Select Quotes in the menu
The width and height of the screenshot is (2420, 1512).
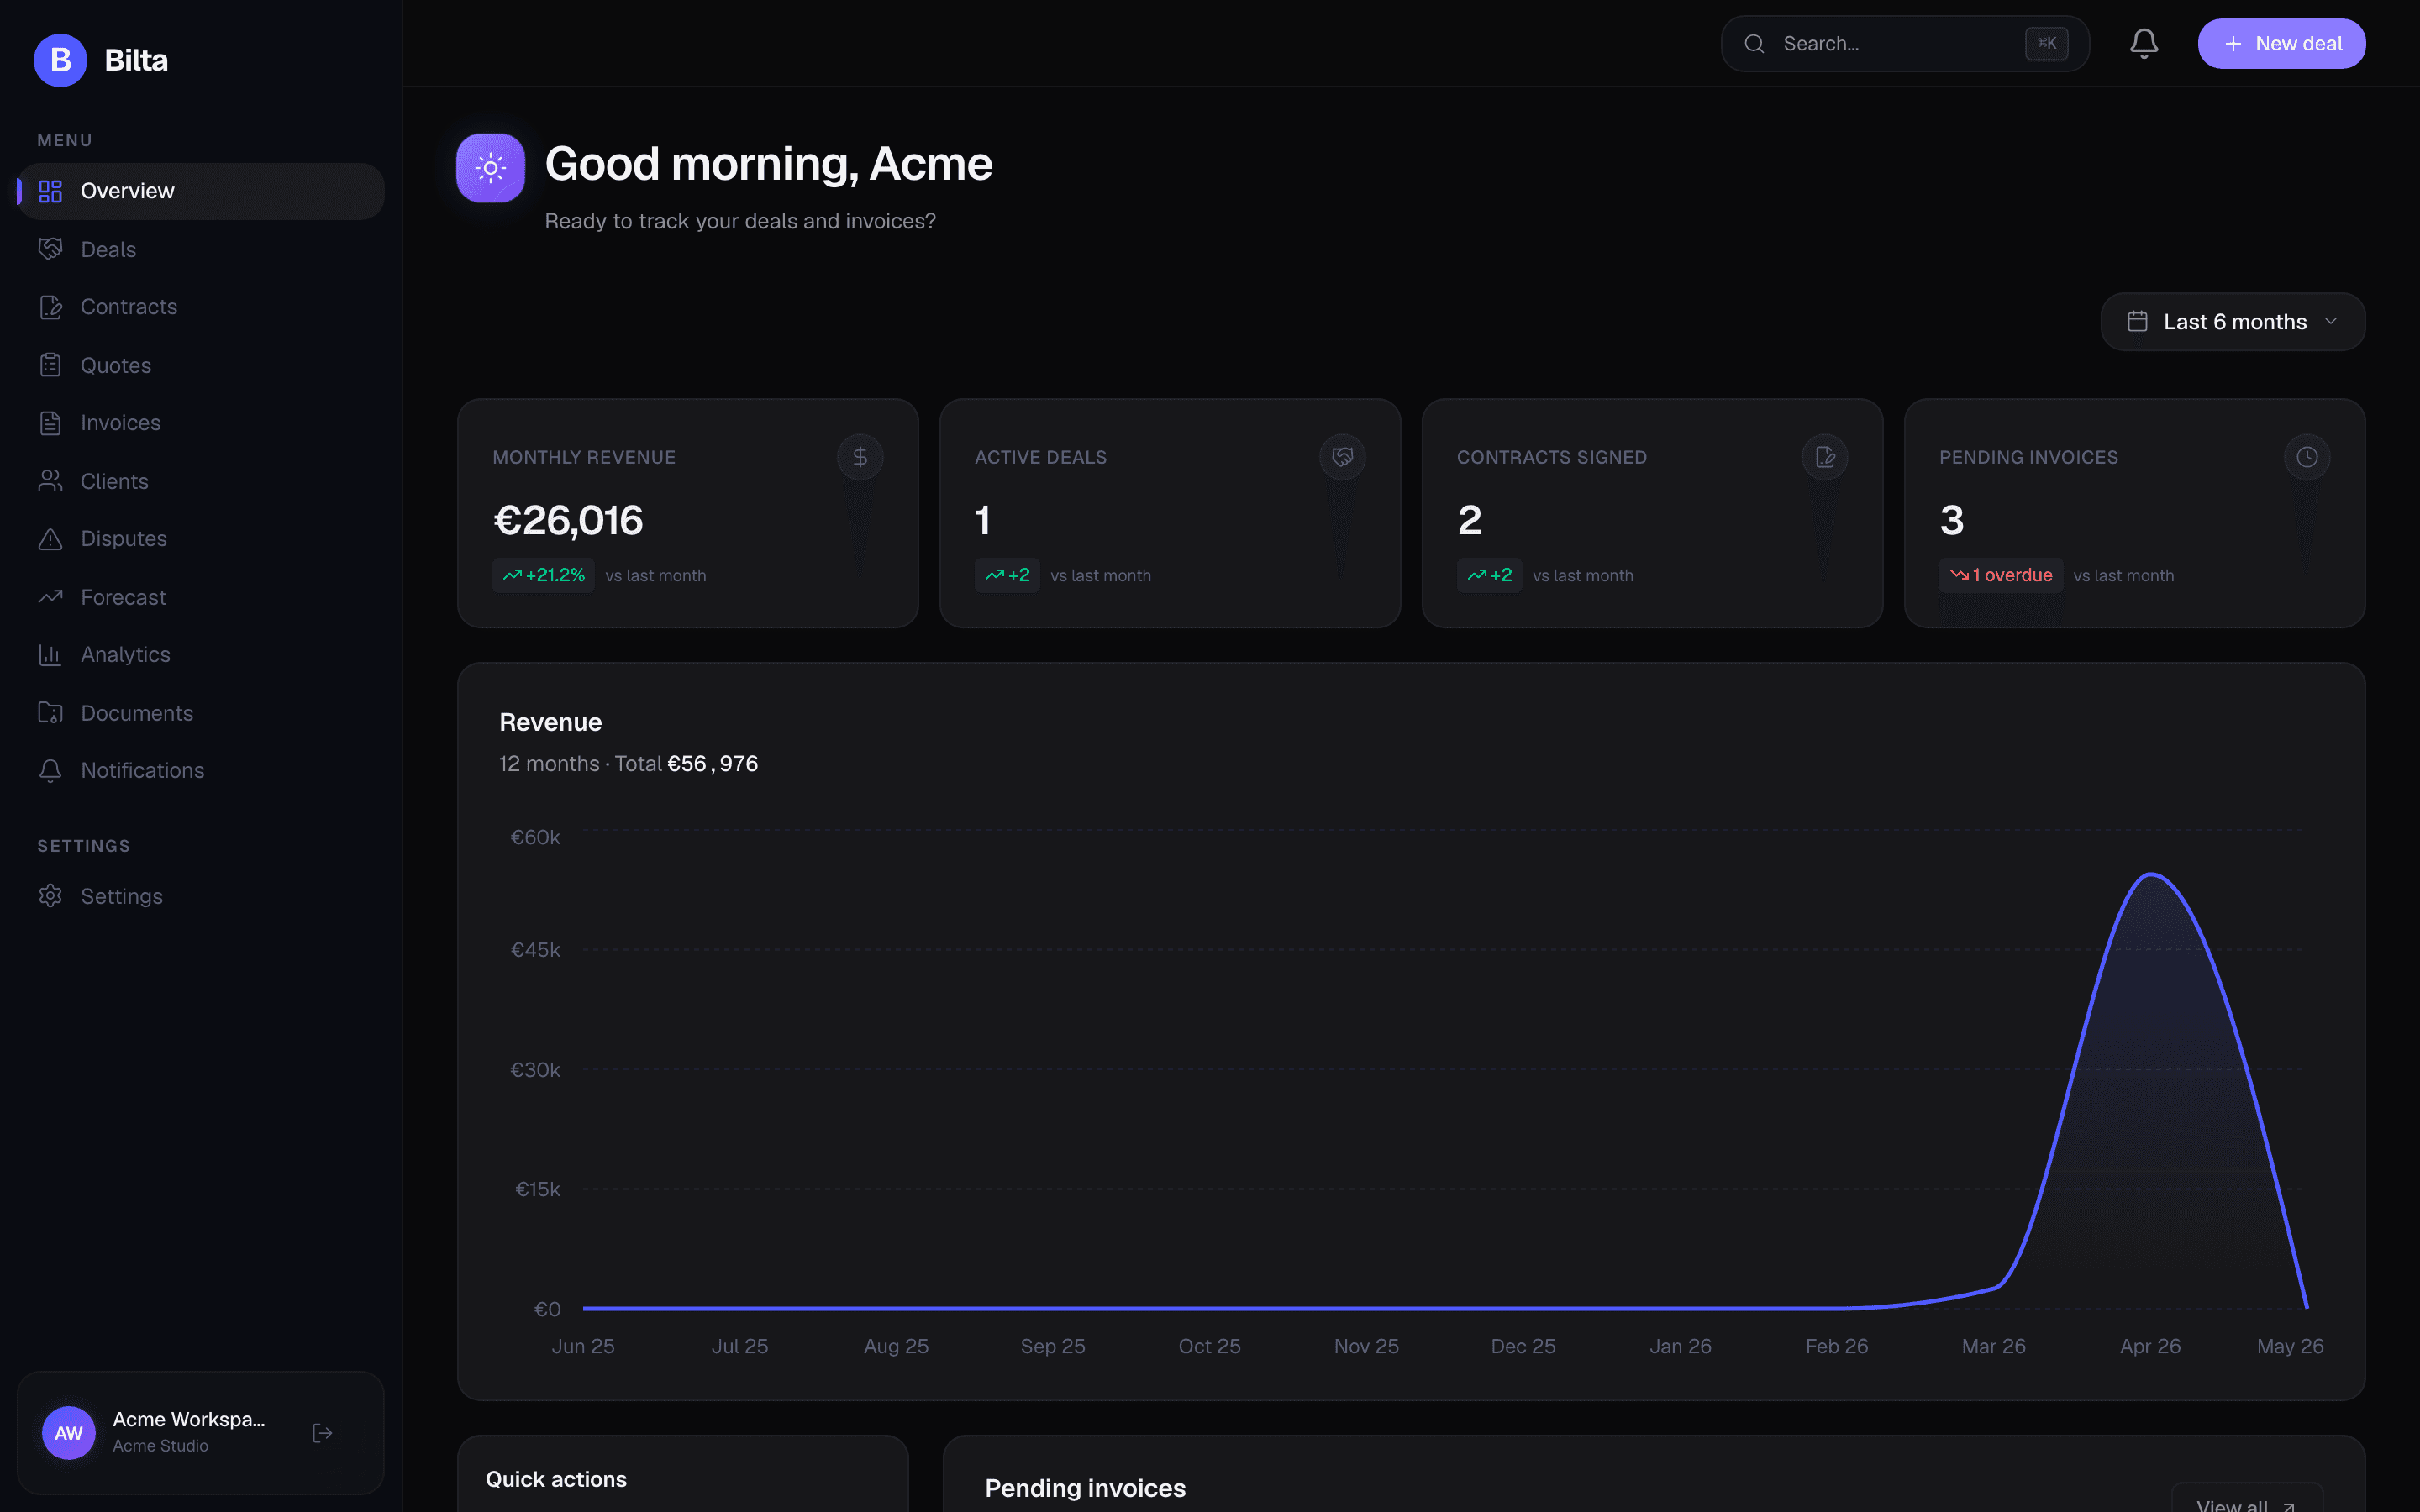click(x=201, y=365)
